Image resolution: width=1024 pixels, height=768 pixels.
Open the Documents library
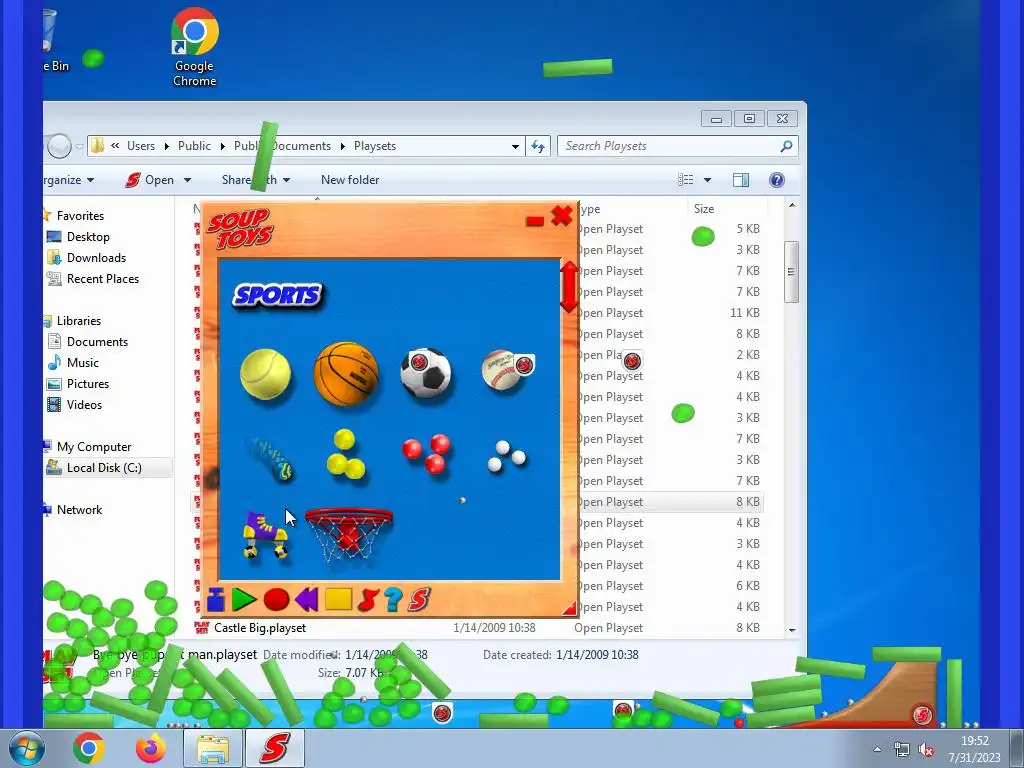click(97, 342)
